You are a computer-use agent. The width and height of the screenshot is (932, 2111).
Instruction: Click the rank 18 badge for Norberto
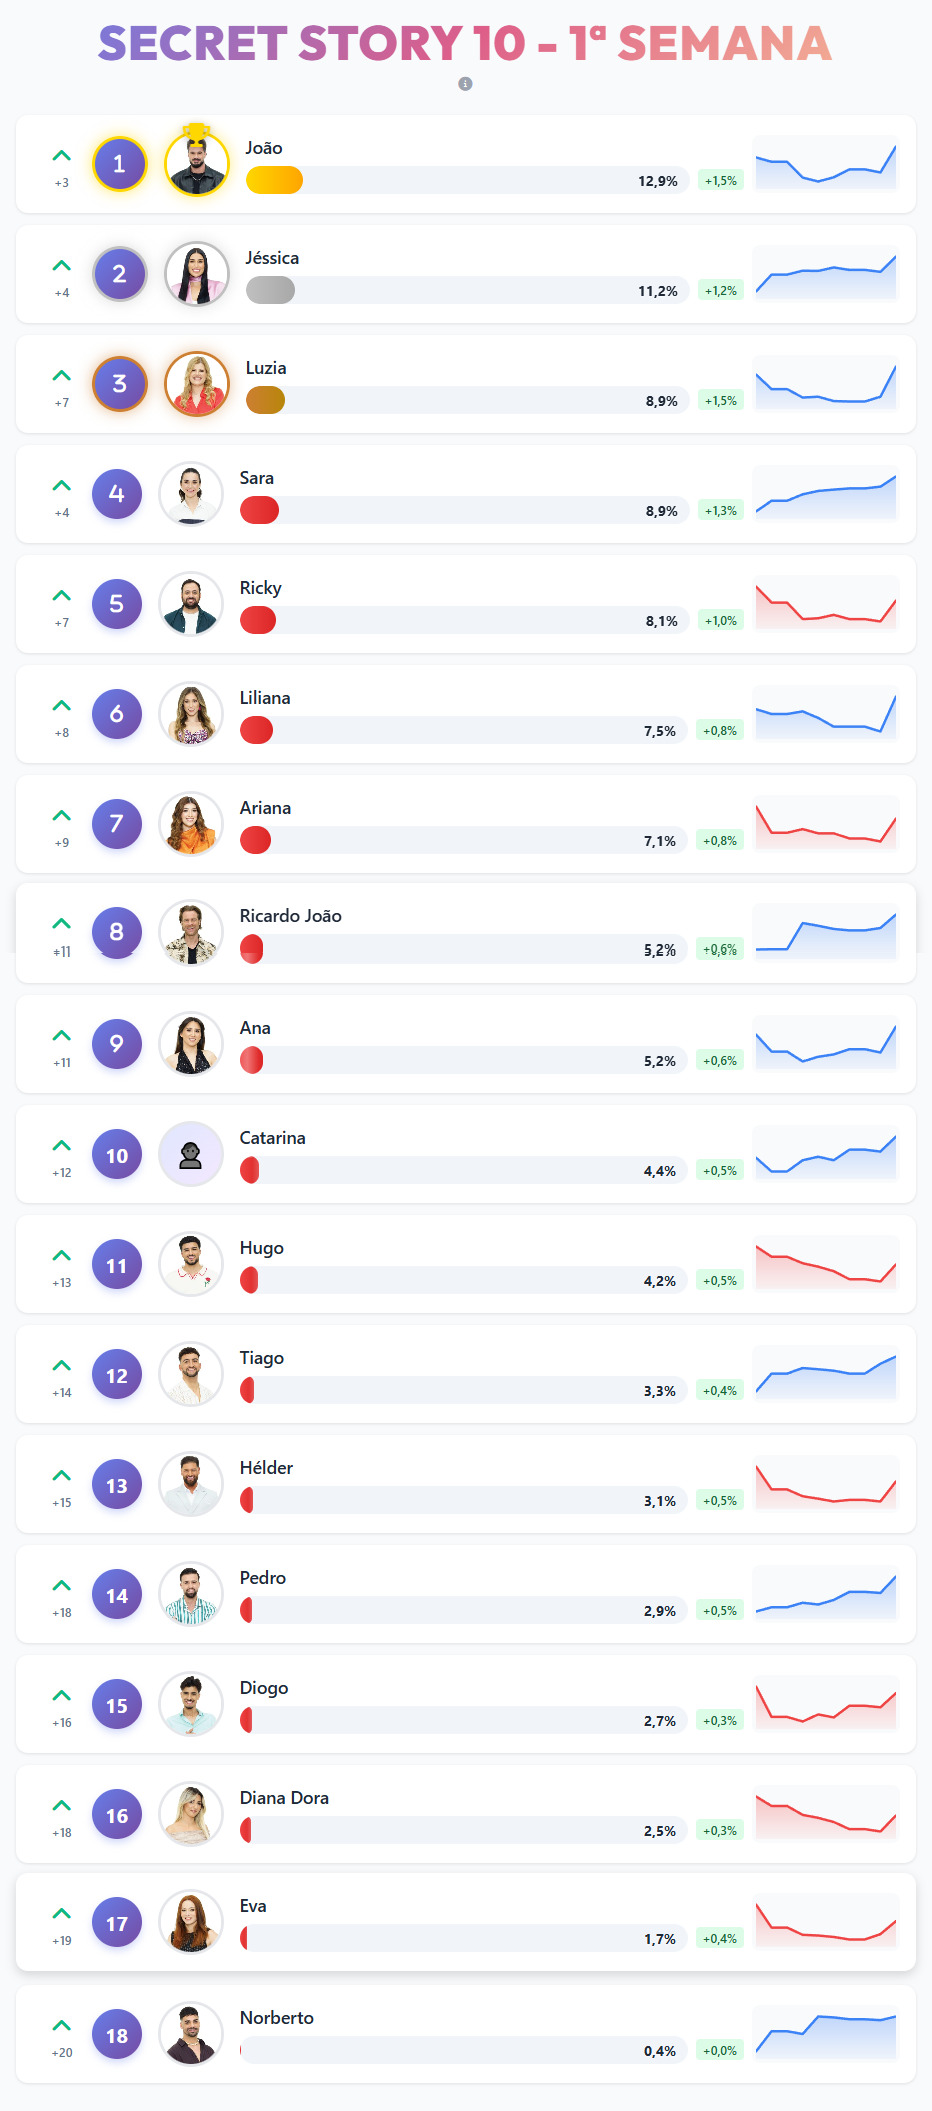pyautogui.click(x=117, y=2036)
